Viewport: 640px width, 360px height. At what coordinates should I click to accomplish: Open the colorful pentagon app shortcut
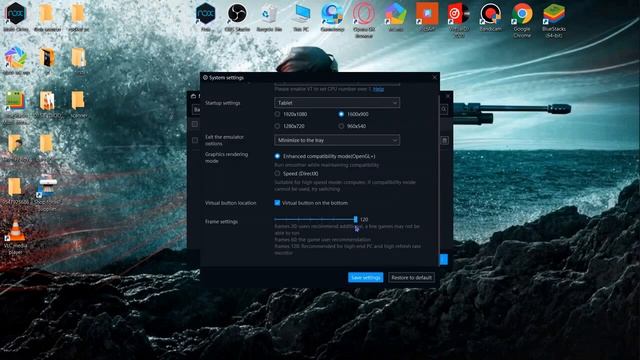point(396,17)
